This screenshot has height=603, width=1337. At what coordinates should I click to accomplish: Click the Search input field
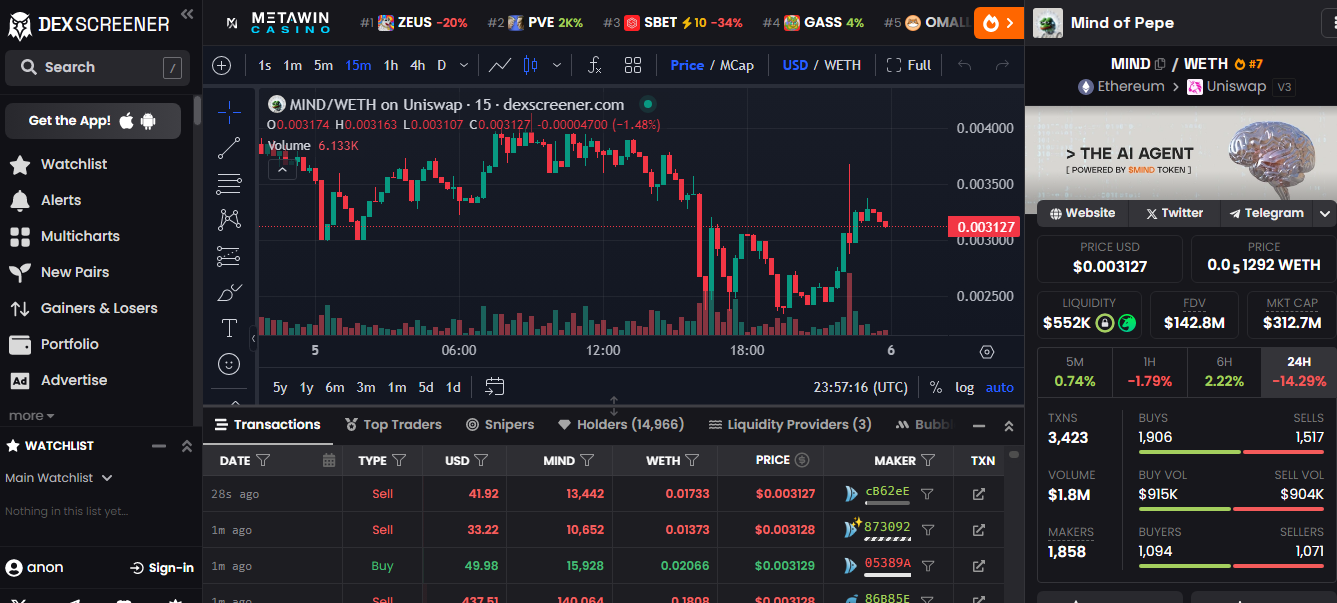(x=97, y=67)
